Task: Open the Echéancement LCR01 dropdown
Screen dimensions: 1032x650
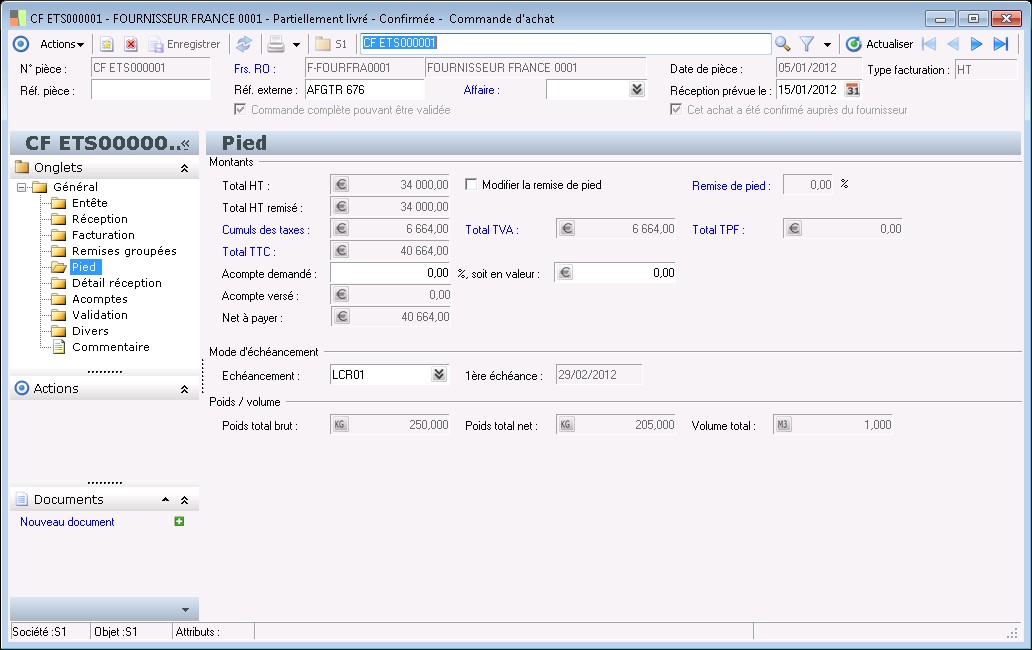Action: click(x=439, y=374)
